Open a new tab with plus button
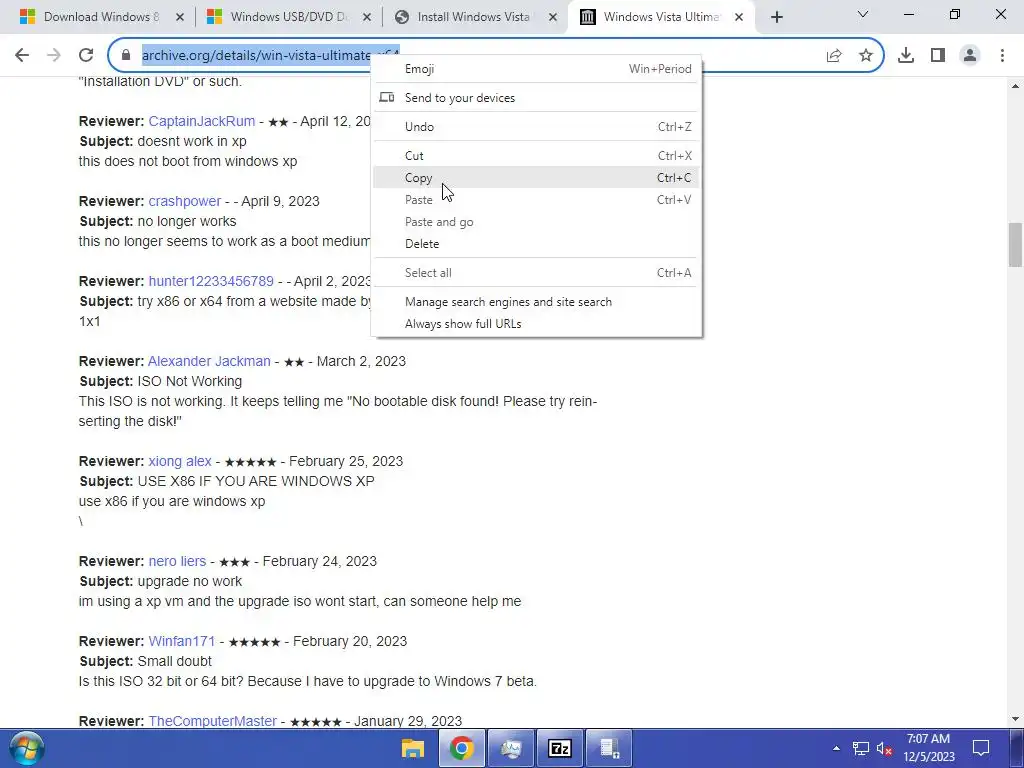Screen dimensions: 1024x768 point(776,18)
